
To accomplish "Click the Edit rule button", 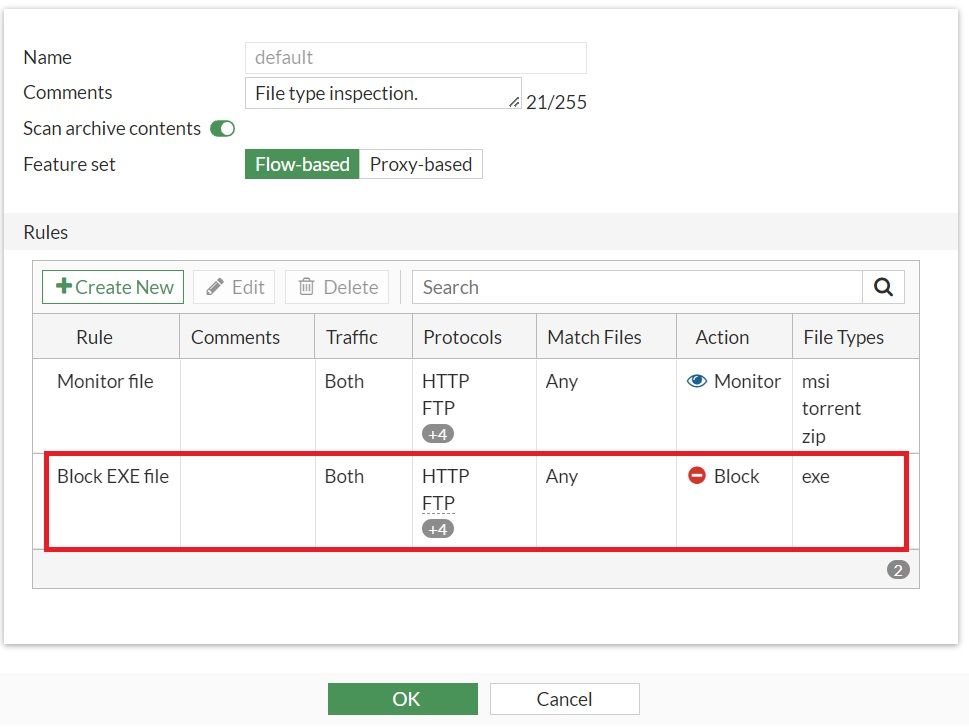I will (235, 287).
